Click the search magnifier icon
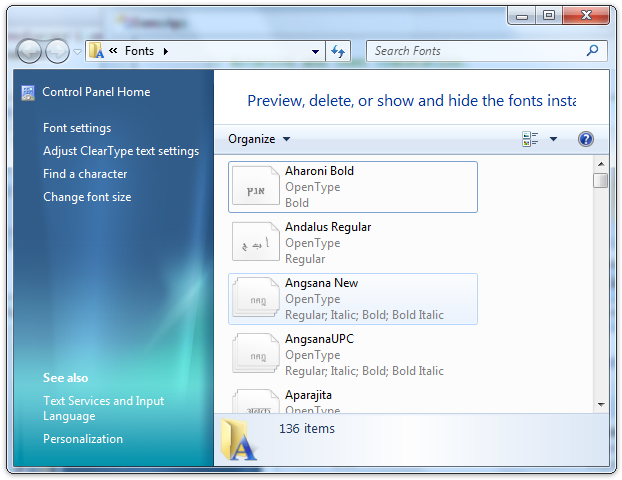 pyautogui.click(x=593, y=51)
